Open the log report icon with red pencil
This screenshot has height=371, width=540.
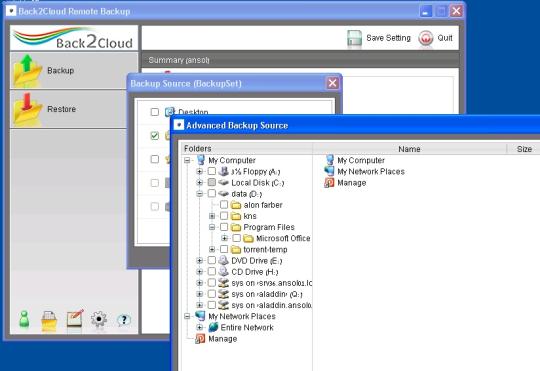(74, 319)
